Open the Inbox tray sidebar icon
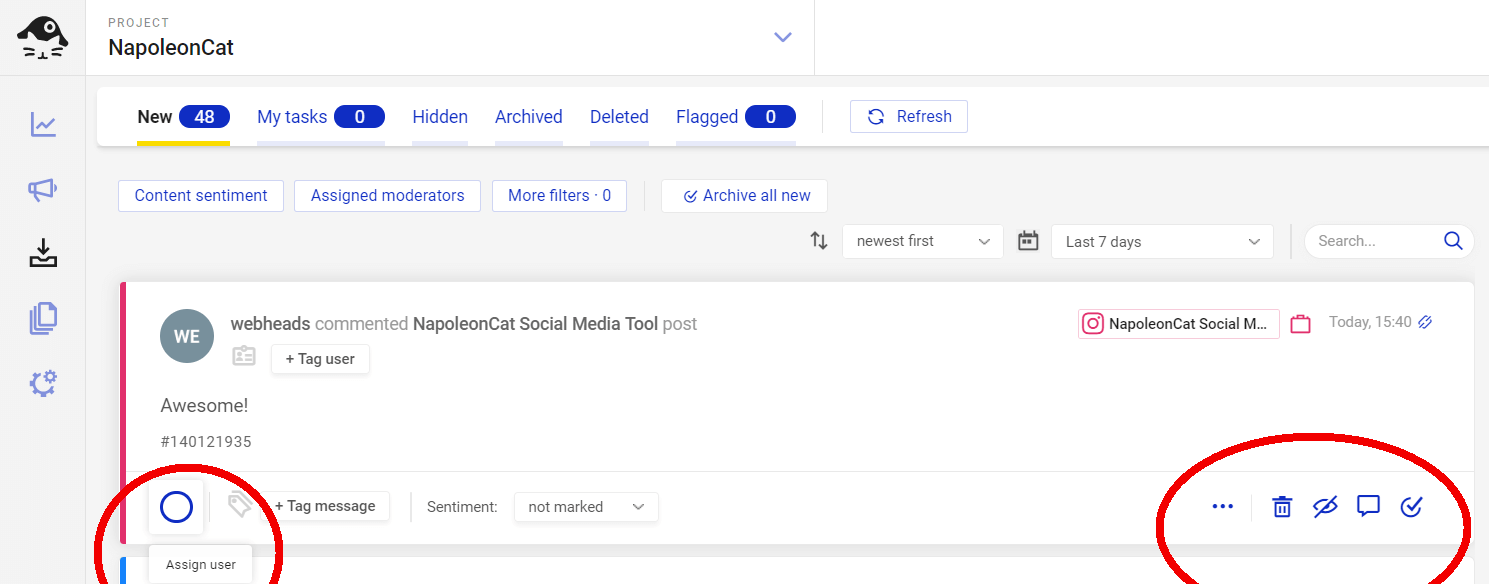The width and height of the screenshot is (1489, 584). [43, 254]
